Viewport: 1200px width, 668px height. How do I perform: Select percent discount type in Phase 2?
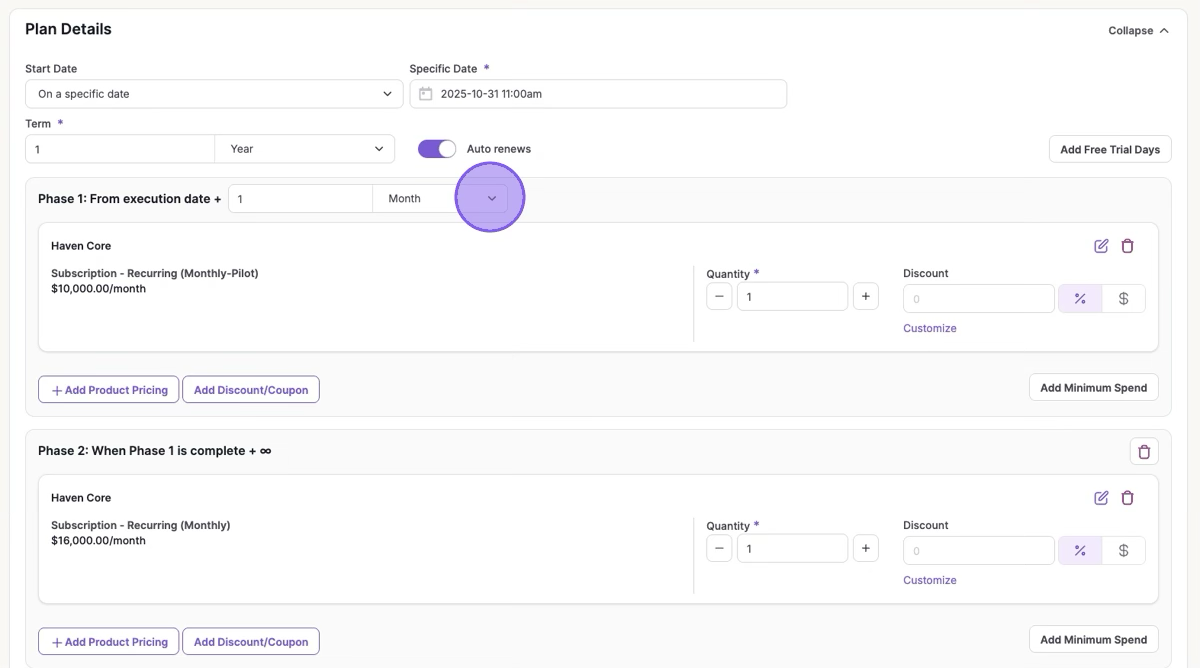(1080, 551)
